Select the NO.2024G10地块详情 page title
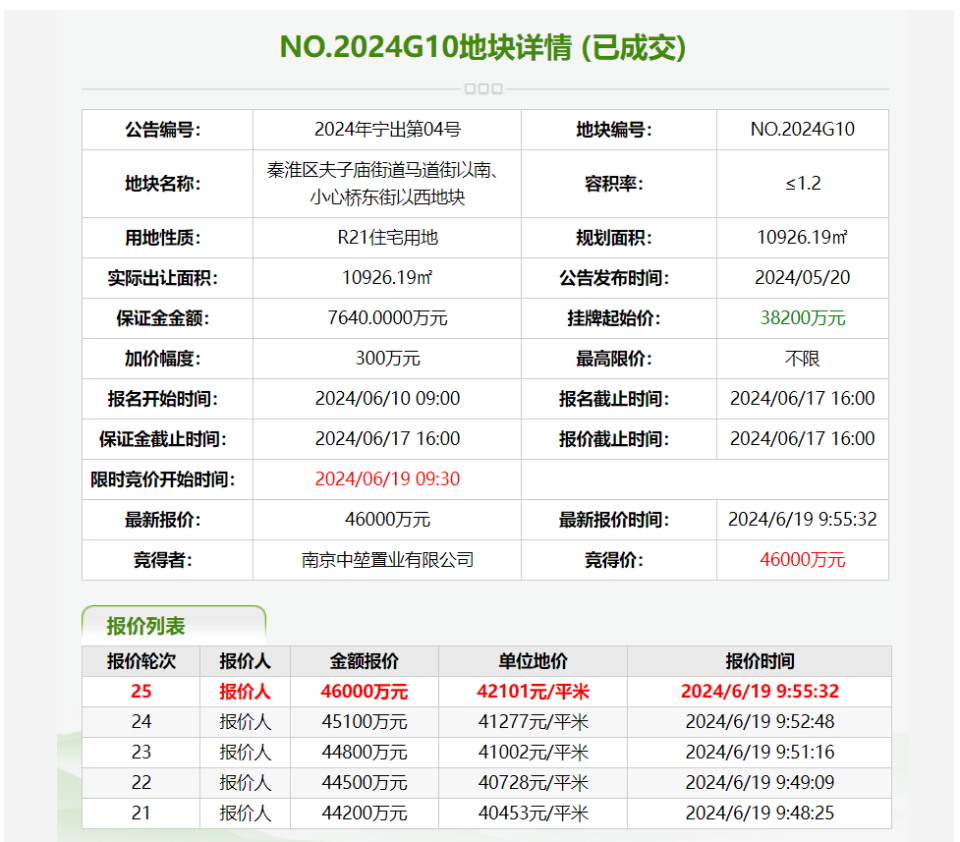The image size is (960, 842). click(482, 47)
